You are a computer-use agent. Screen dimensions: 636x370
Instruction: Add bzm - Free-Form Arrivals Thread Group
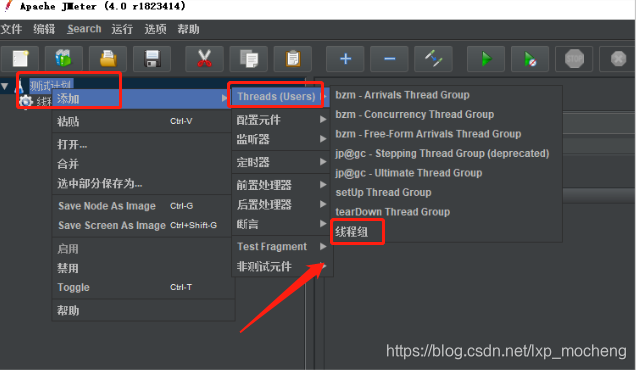pyautogui.click(x=446, y=134)
